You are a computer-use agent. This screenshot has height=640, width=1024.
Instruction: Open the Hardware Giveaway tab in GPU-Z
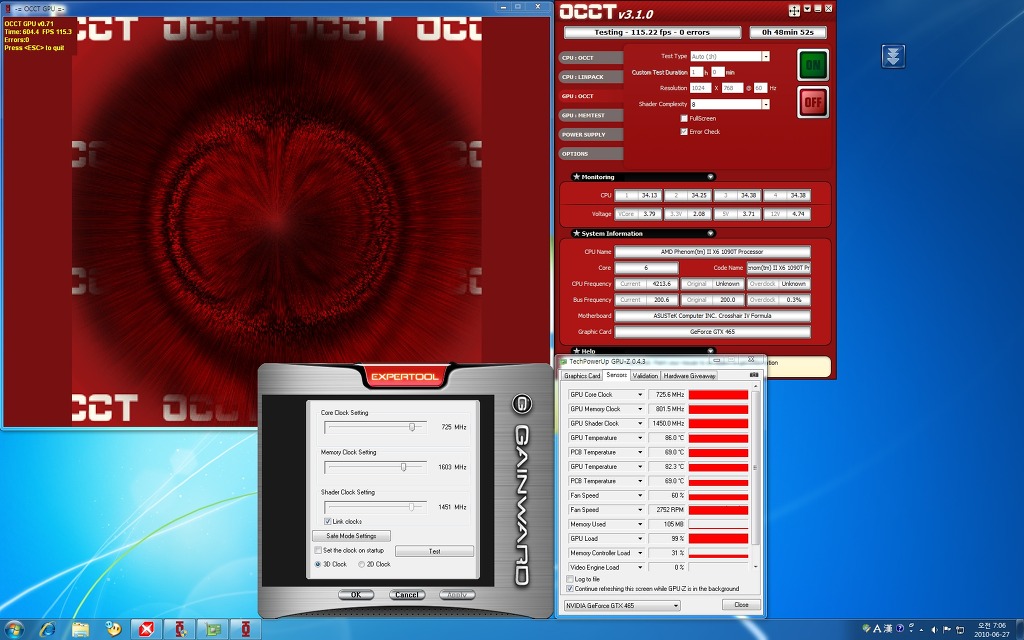coord(690,376)
